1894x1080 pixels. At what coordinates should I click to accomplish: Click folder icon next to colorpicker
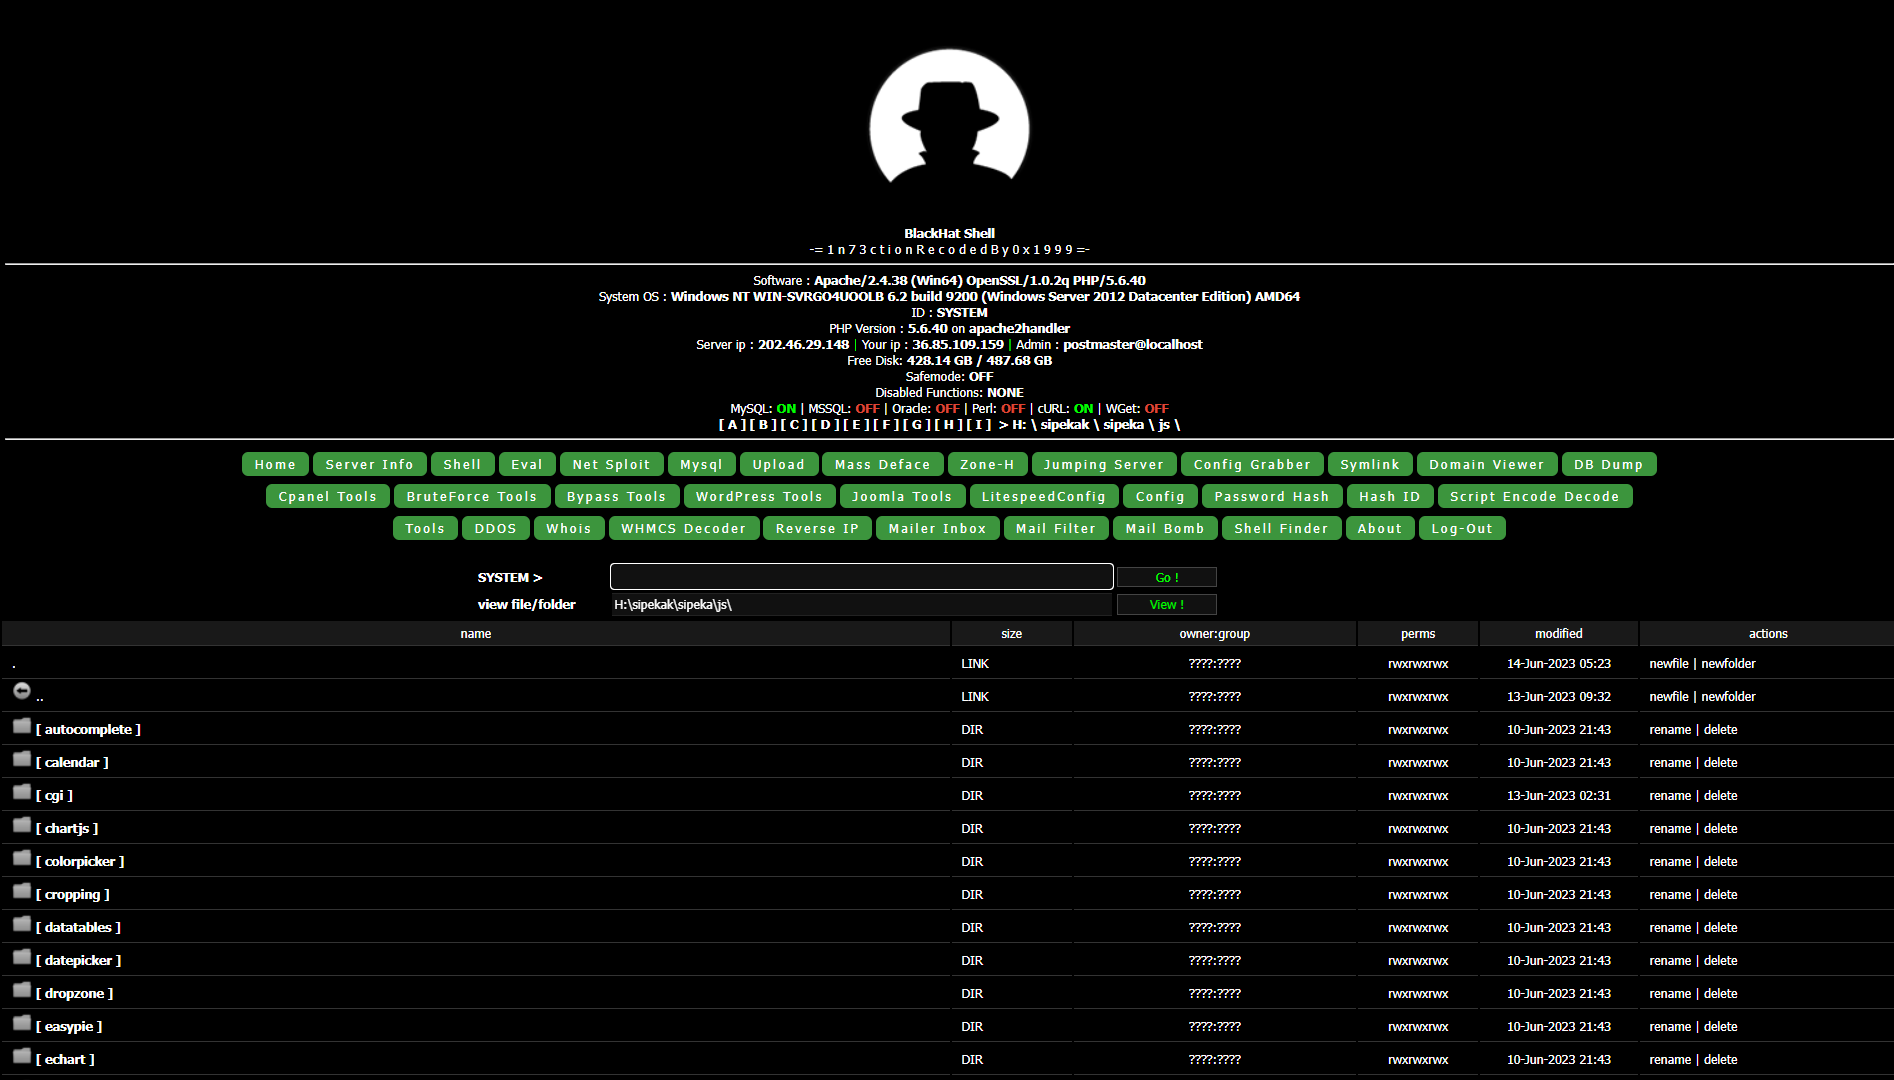coord(22,858)
